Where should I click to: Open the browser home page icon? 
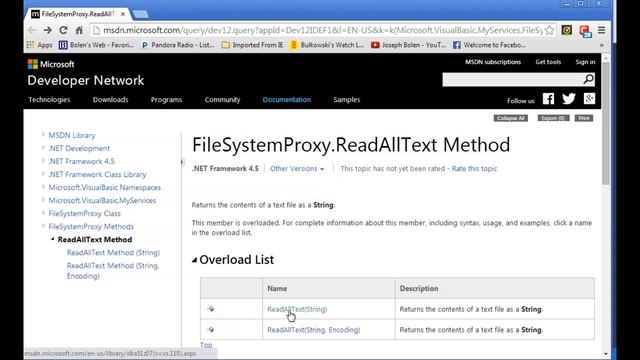[x=79, y=30]
